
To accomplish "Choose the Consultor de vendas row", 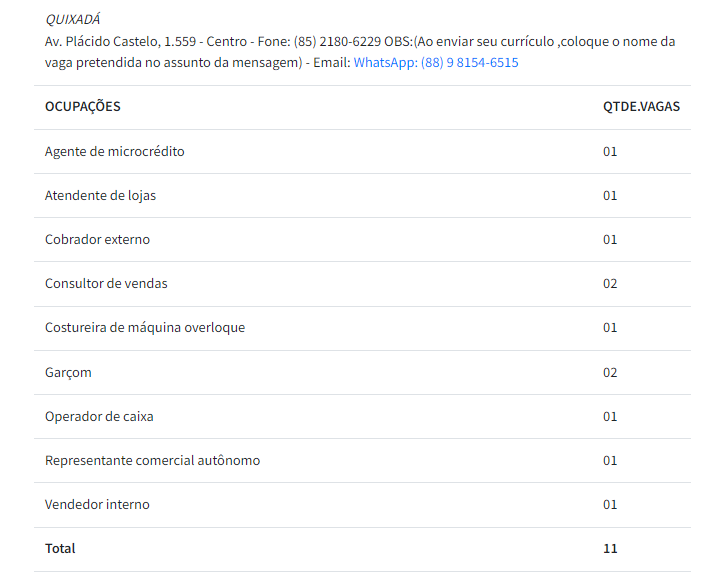I will [106, 284].
